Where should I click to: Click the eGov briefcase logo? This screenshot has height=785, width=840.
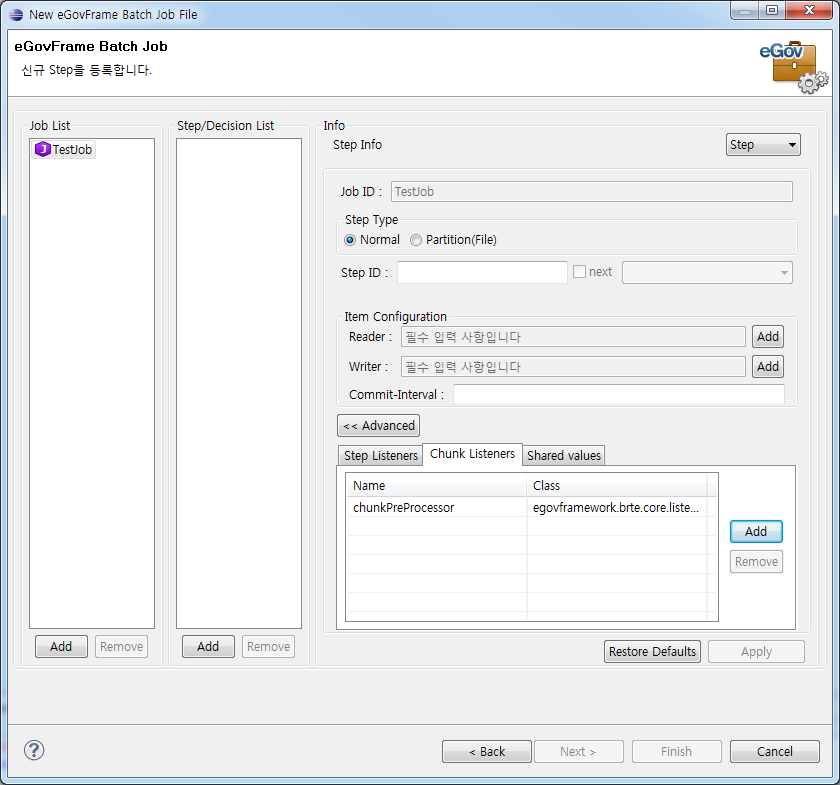[794, 66]
